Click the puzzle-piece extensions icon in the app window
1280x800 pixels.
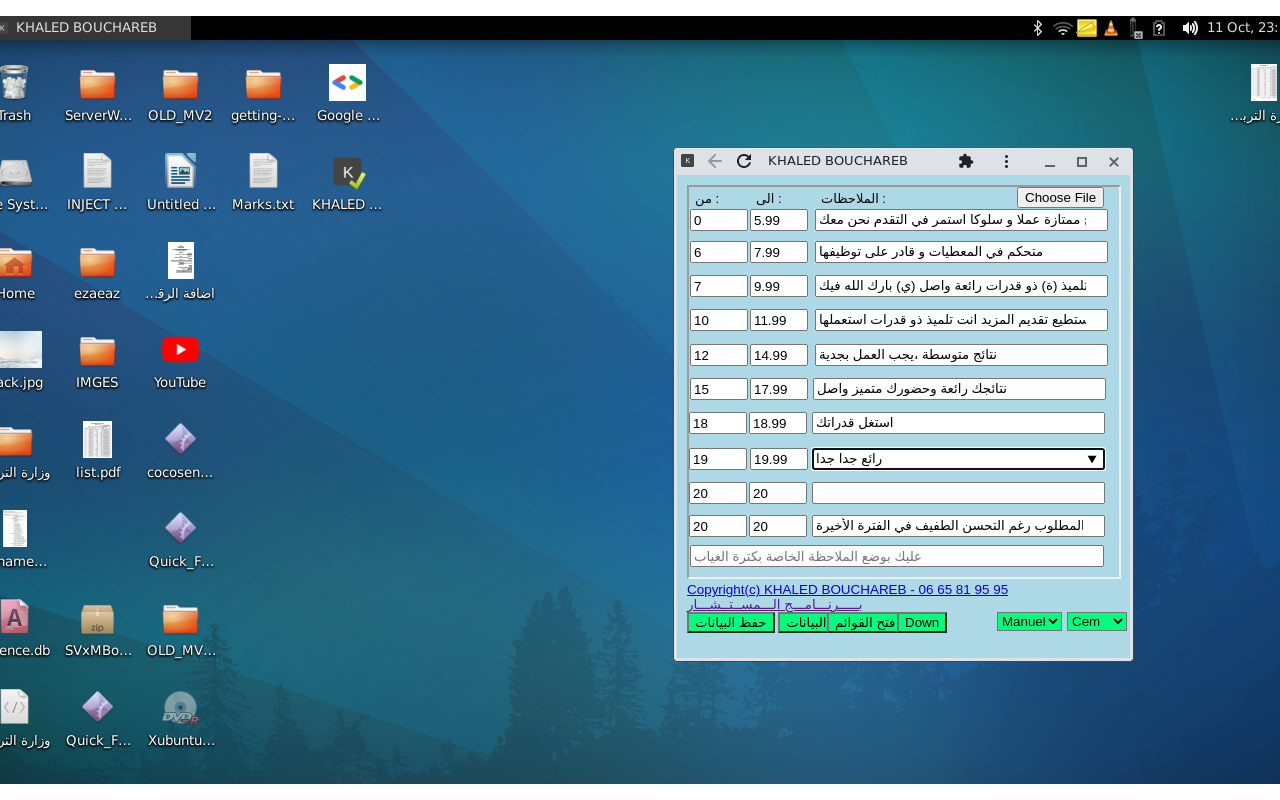point(965,161)
